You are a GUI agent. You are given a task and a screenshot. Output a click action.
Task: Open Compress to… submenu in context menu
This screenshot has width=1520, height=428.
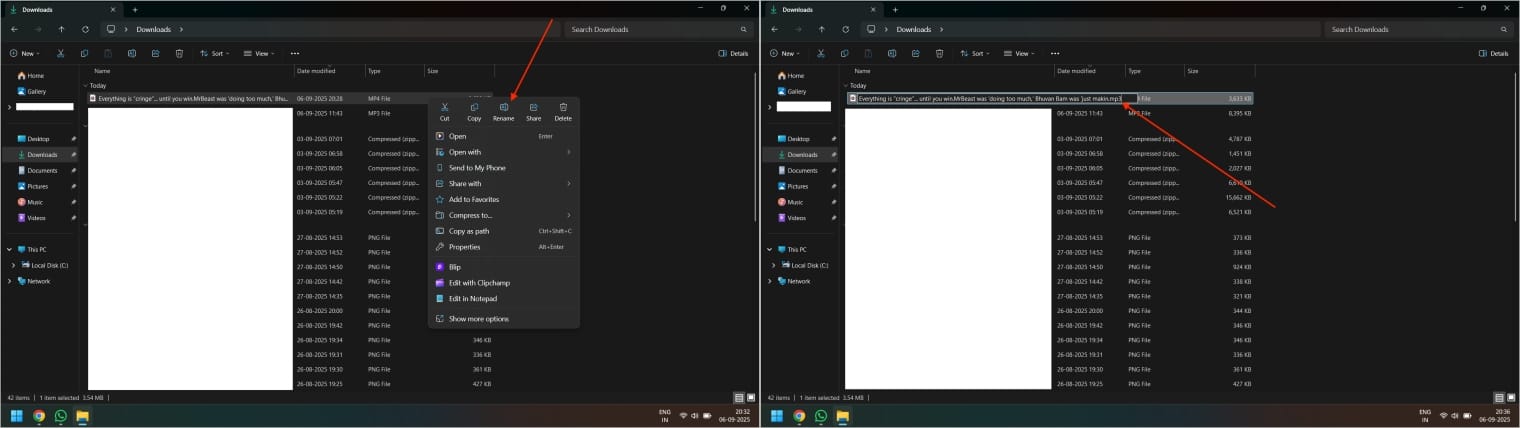coord(503,215)
